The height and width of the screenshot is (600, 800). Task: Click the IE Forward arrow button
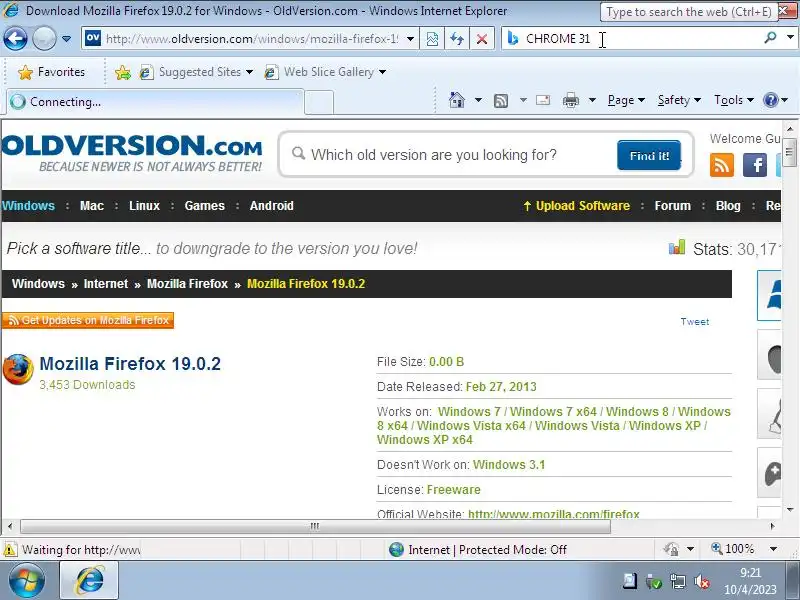click(x=44, y=38)
